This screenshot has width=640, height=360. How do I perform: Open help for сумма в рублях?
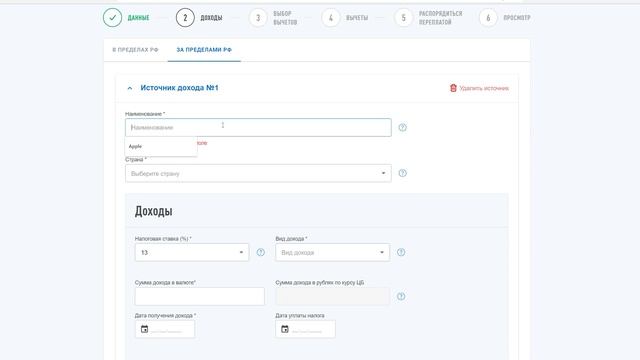401,296
